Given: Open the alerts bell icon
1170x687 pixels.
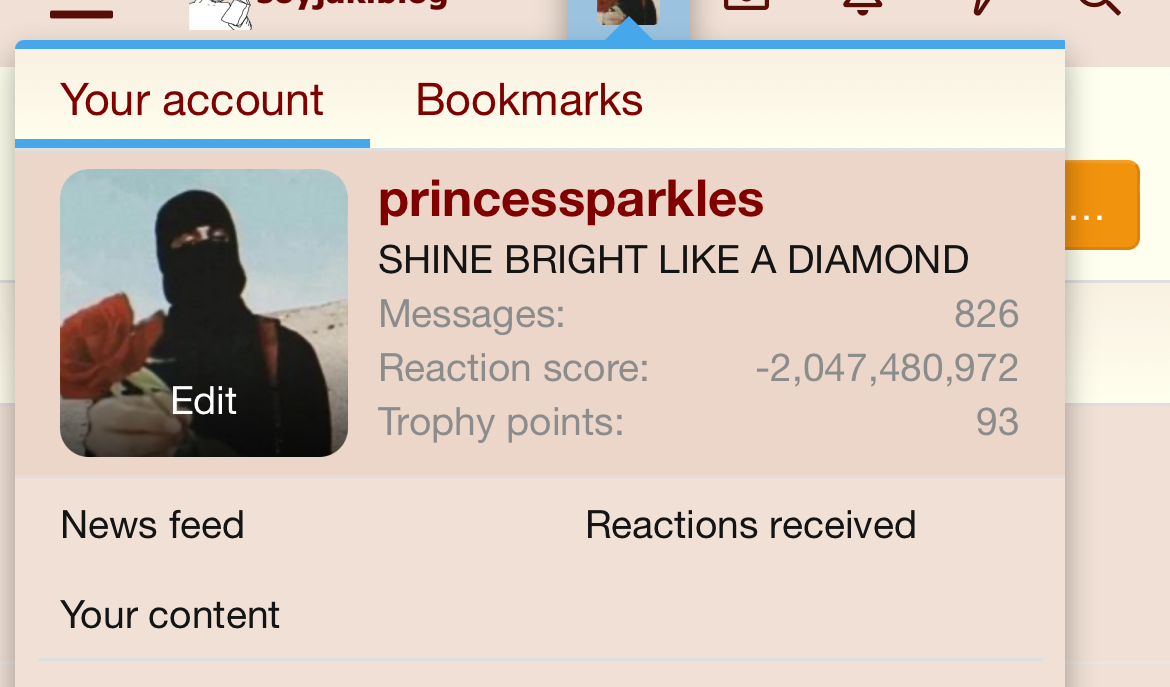Looking at the screenshot, I should point(863,7).
